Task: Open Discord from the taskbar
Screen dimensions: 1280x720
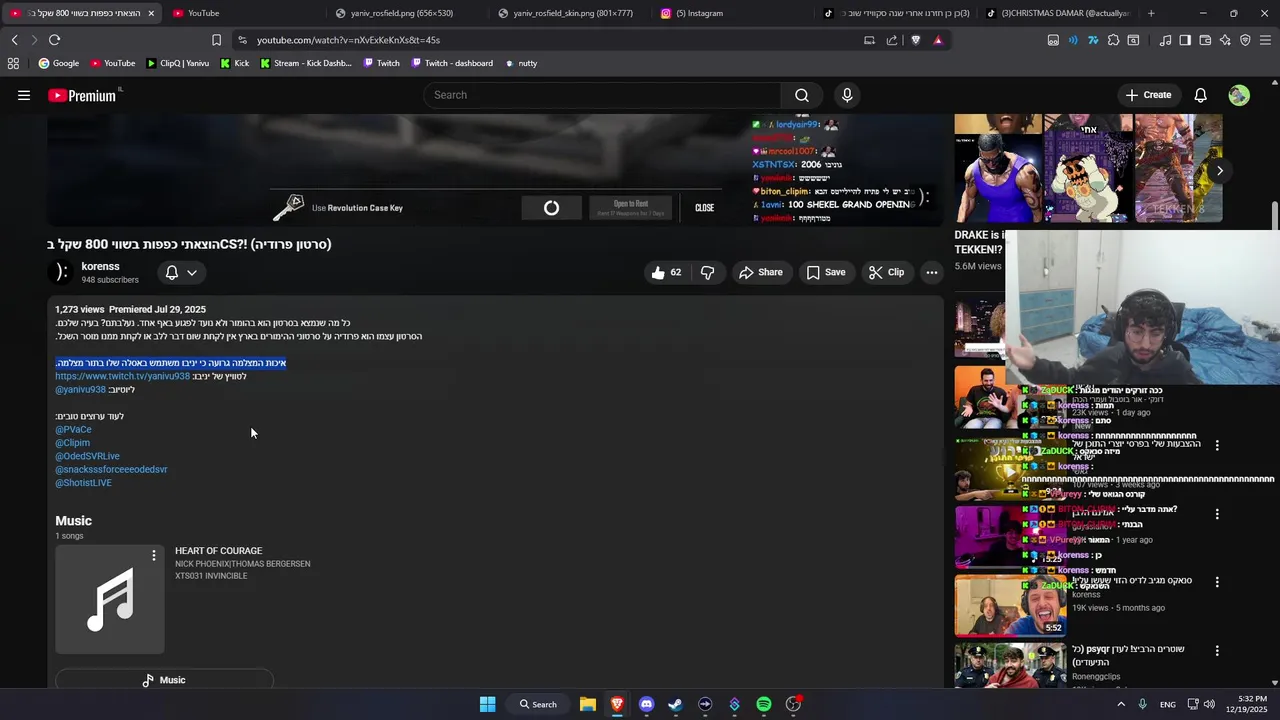Action: [x=646, y=704]
